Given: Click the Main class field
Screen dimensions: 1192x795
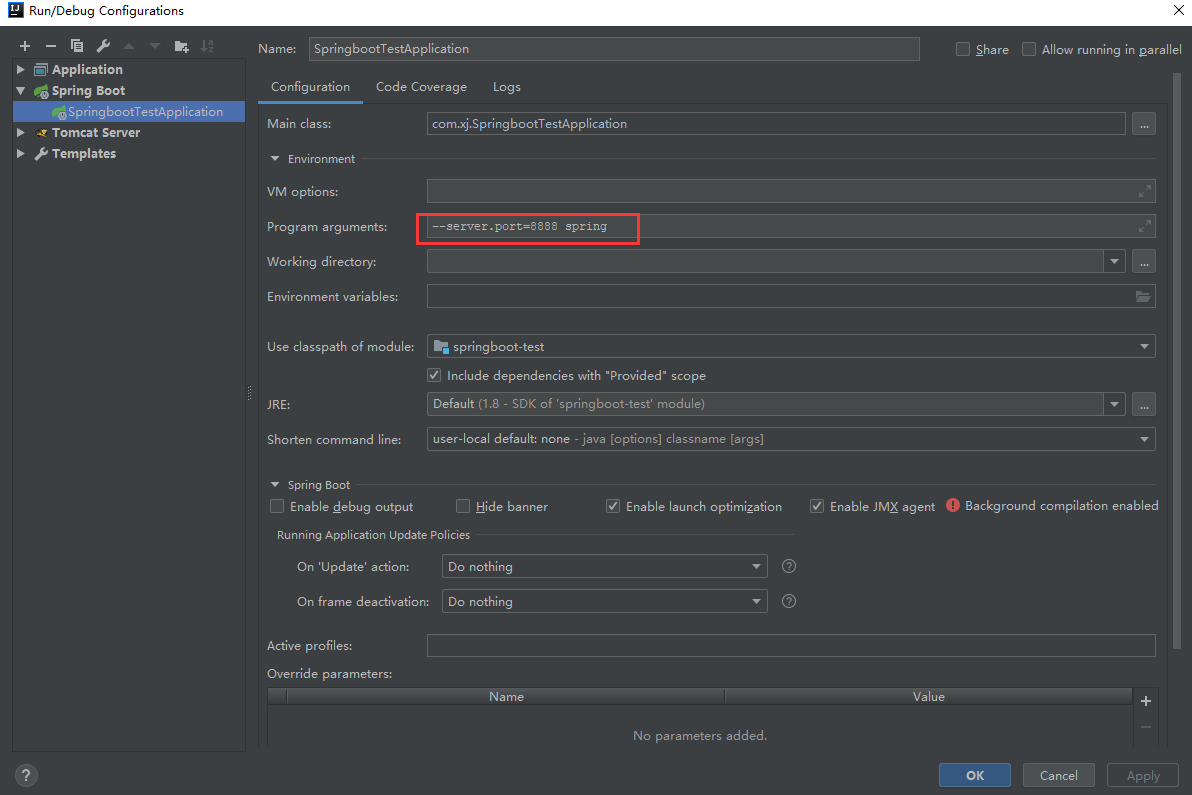Looking at the screenshot, I should tap(776, 124).
